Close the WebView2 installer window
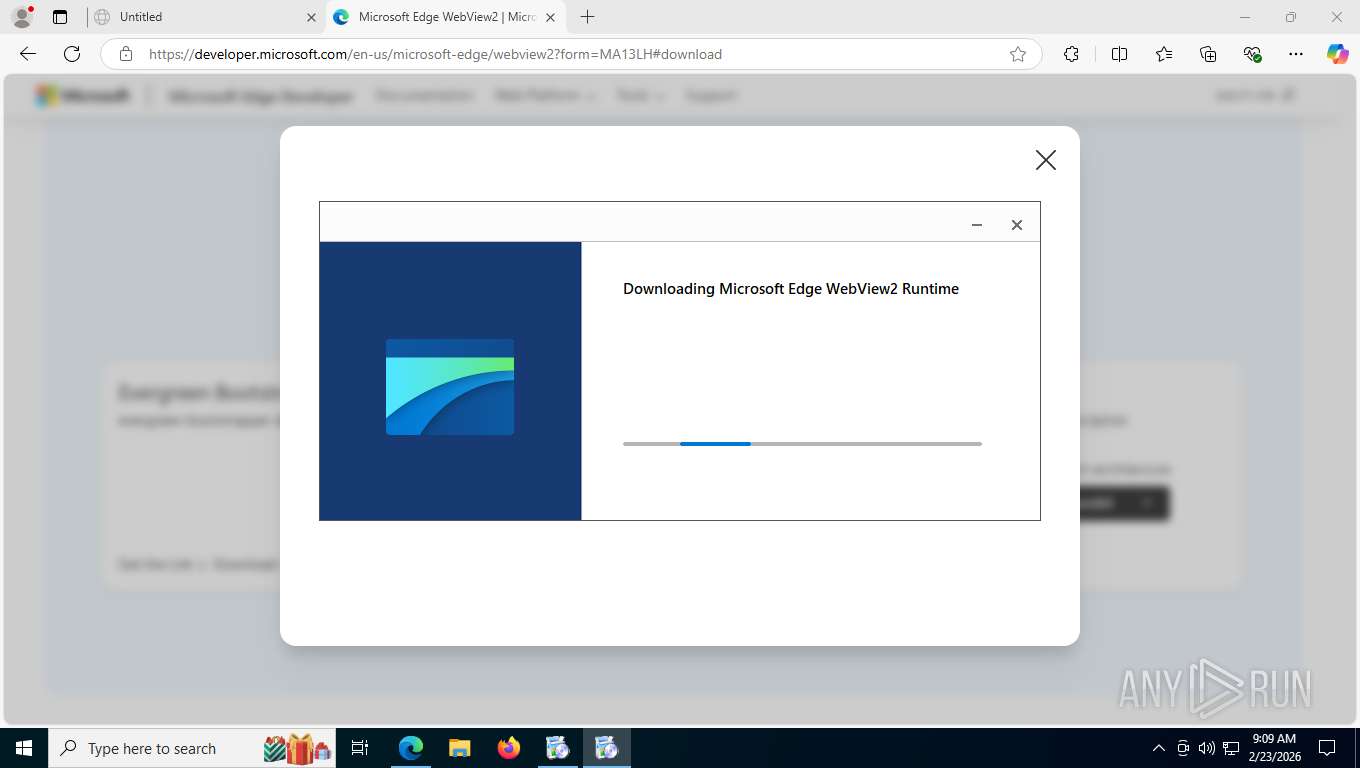Viewport: 1360px width, 768px height. pos(1017,225)
